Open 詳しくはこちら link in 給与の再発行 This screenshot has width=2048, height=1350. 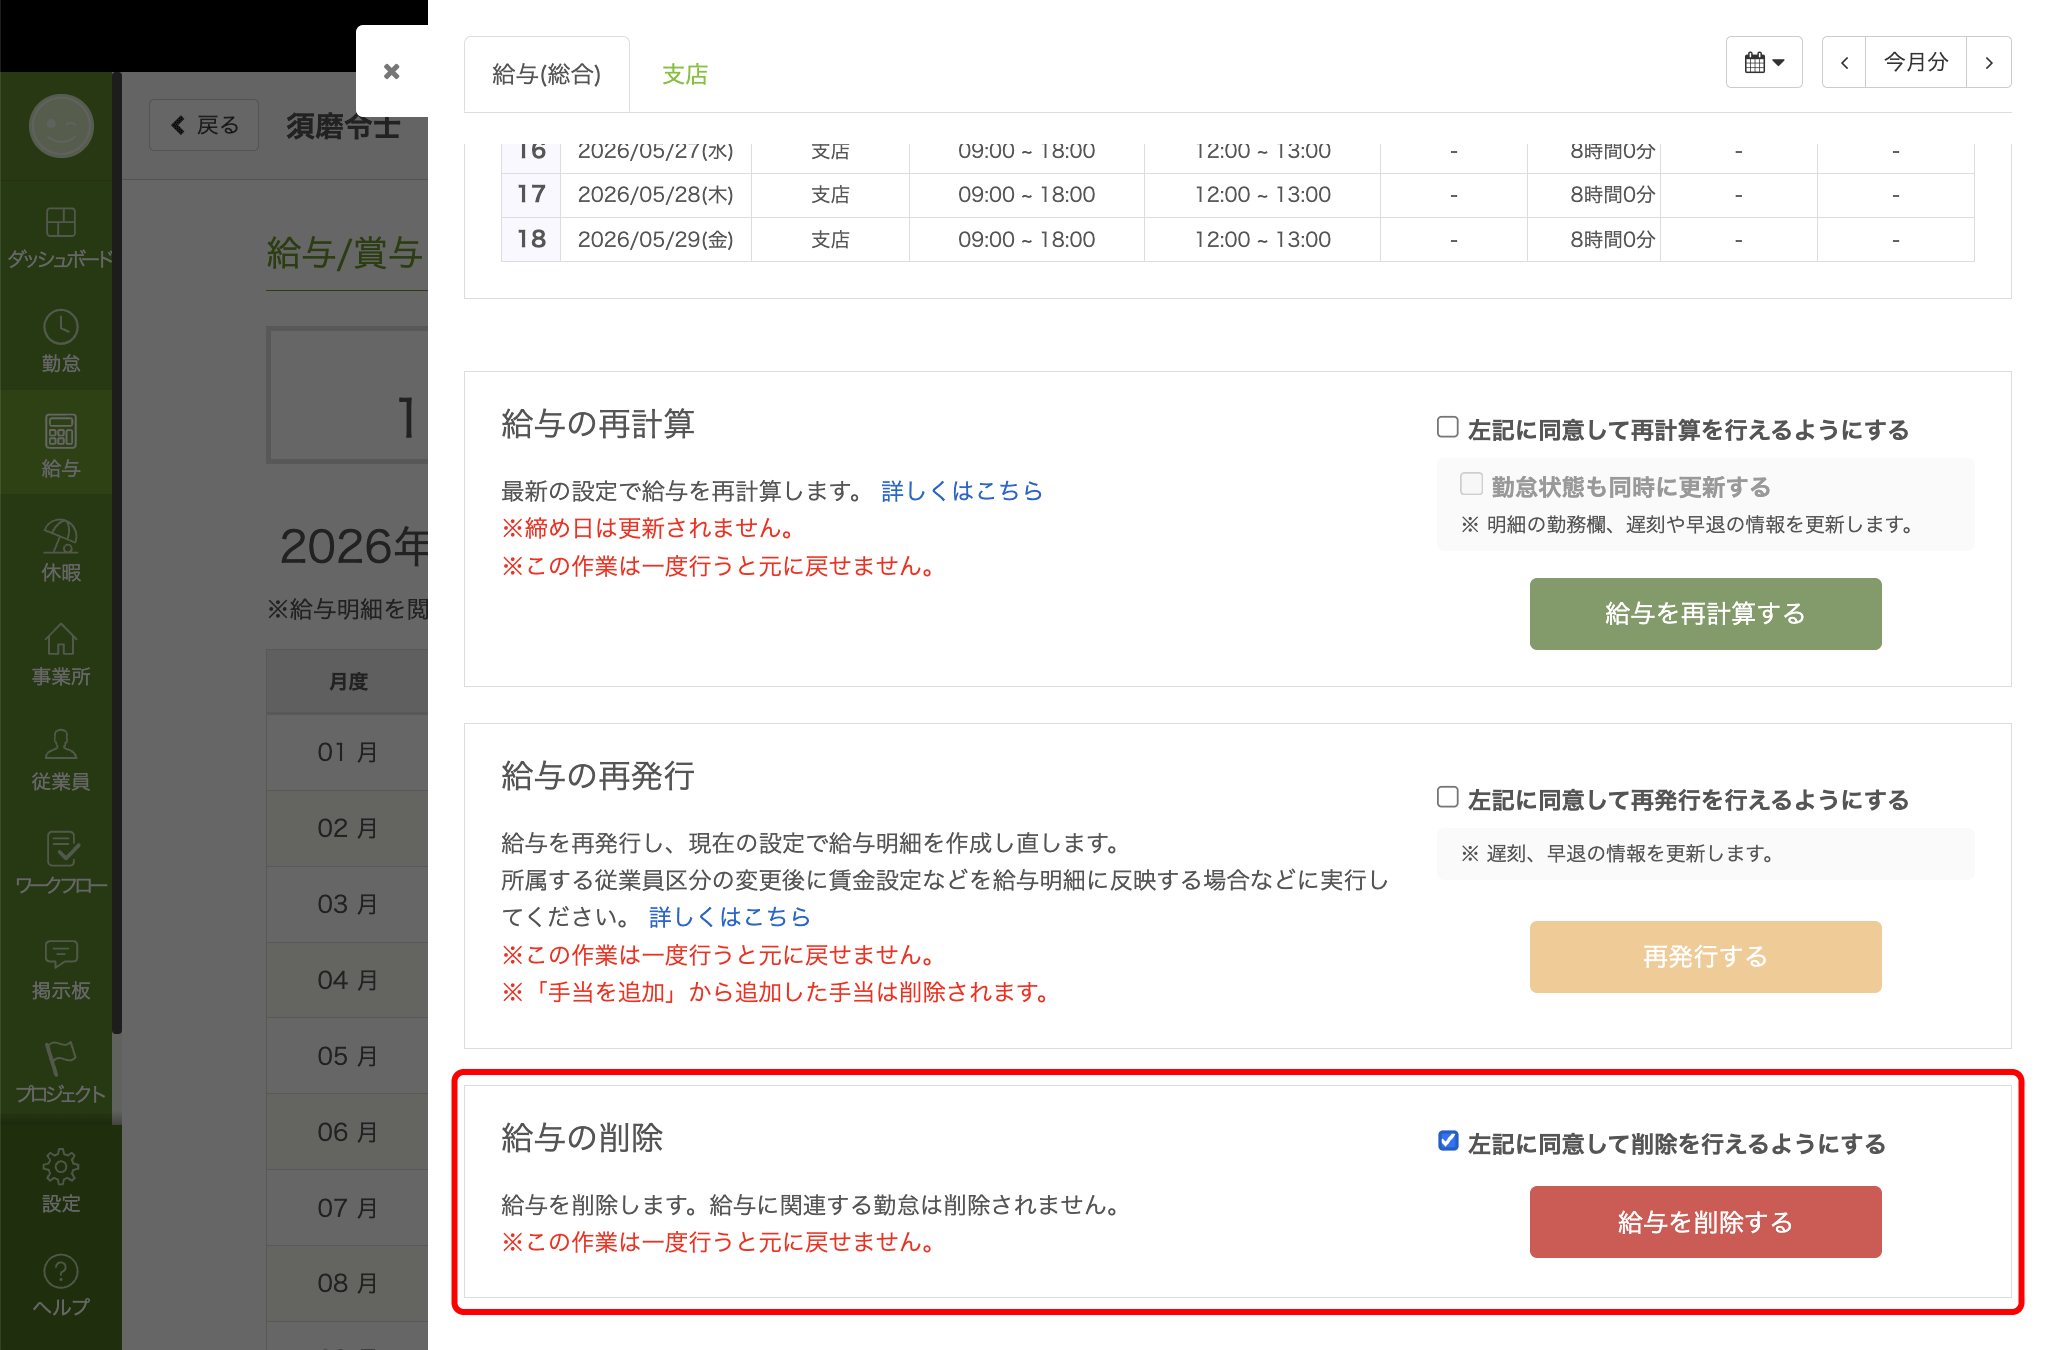pos(729,917)
